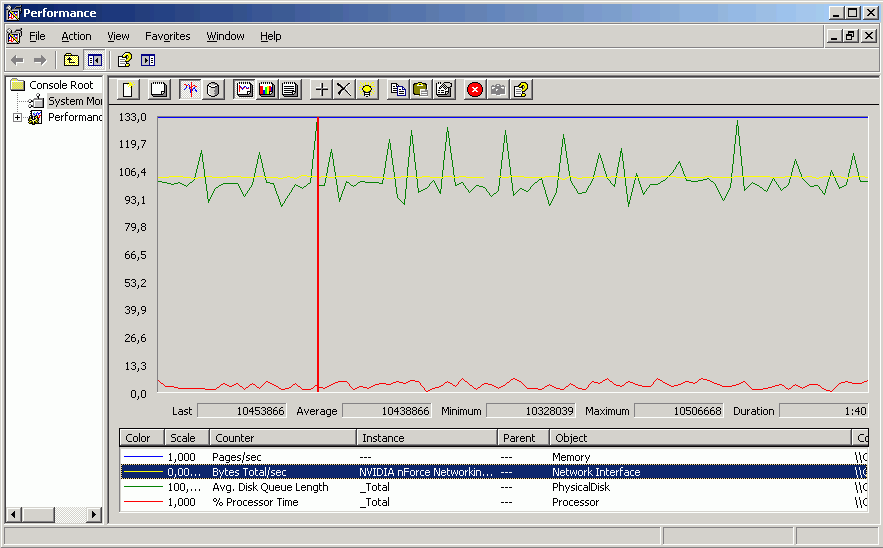The height and width of the screenshot is (548, 883).
Task: Open the Help menu
Action: click(x=270, y=36)
